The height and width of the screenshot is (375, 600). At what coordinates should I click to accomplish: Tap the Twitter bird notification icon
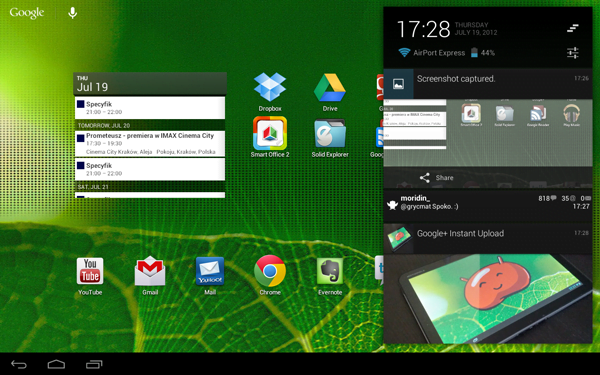point(392,205)
